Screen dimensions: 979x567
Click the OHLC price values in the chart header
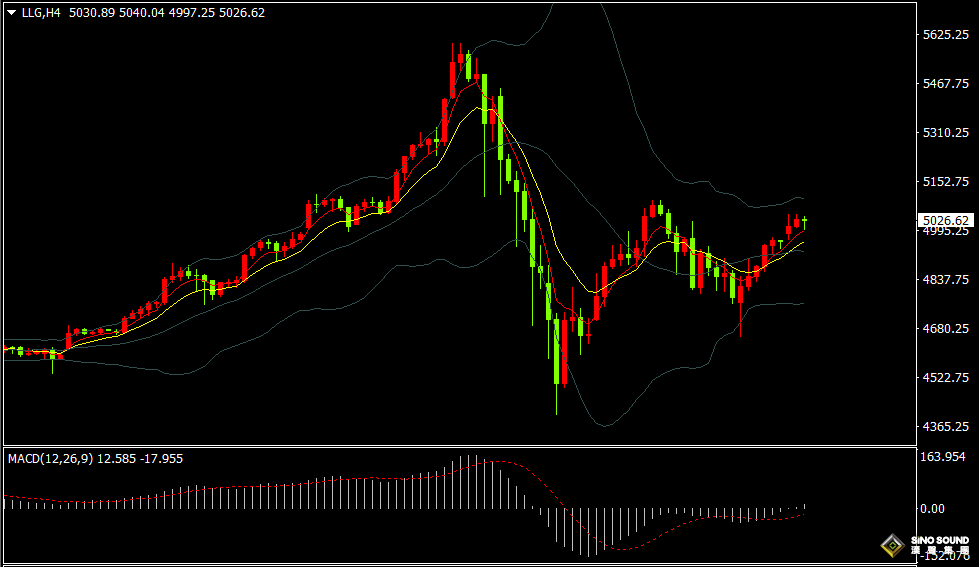tap(167, 13)
